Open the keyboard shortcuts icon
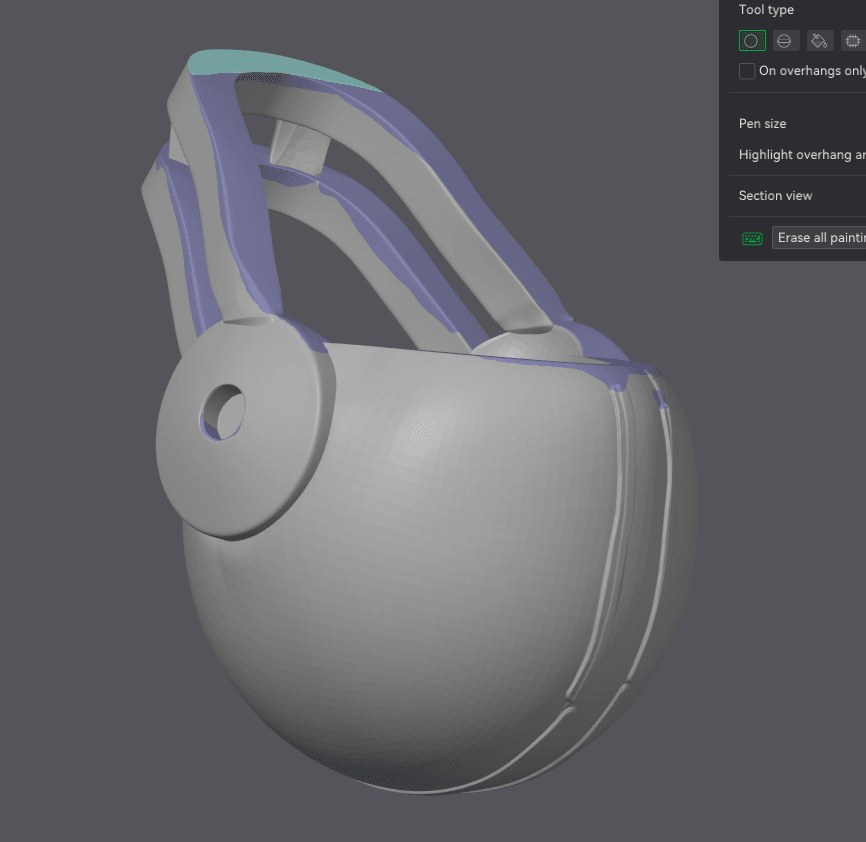Image resolution: width=866 pixels, height=842 pixels. coord(752,239)
